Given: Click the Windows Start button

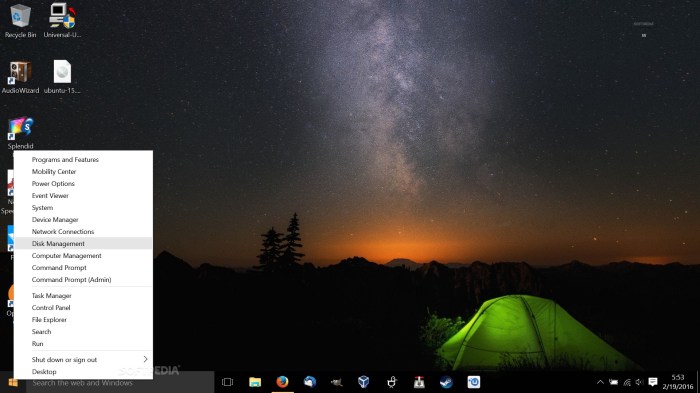Looking at the screenshot, I should tap(13, 383).
